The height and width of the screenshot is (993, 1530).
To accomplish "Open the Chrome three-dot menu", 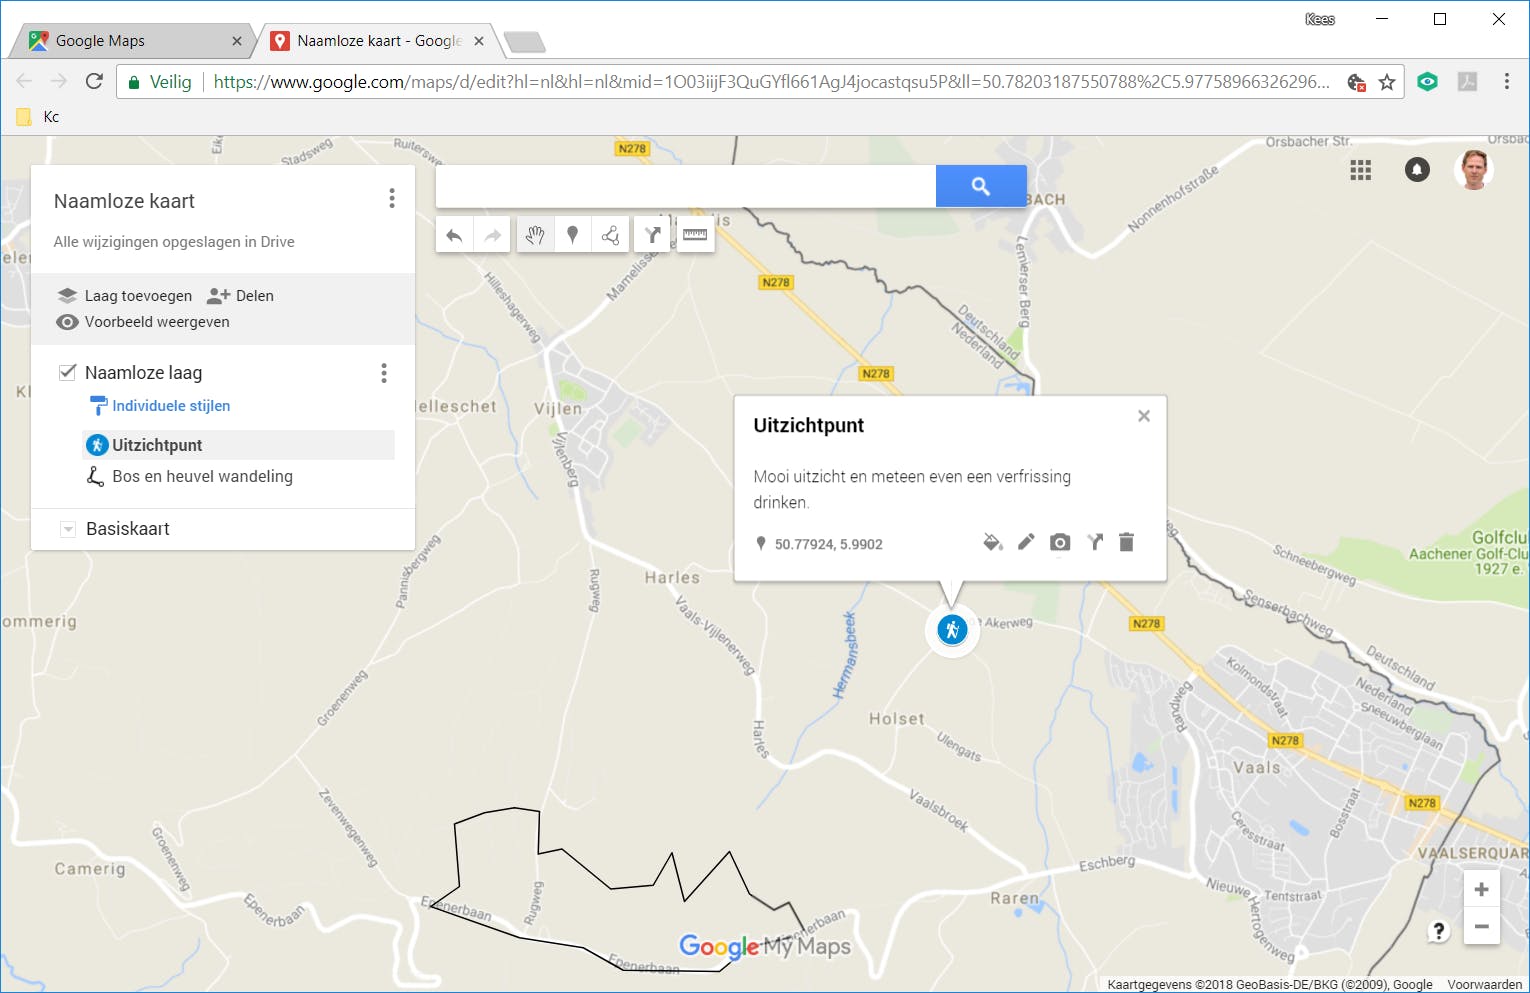I will click(1507, 81).
